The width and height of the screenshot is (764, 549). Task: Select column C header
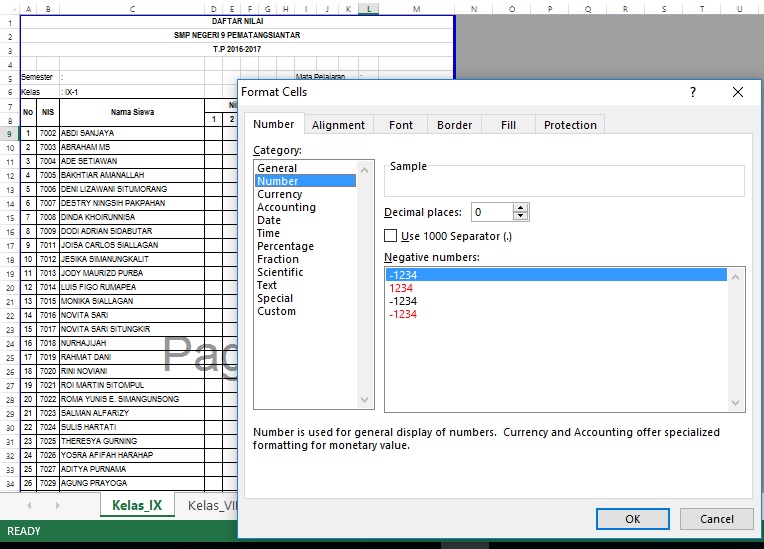(132, 9)
